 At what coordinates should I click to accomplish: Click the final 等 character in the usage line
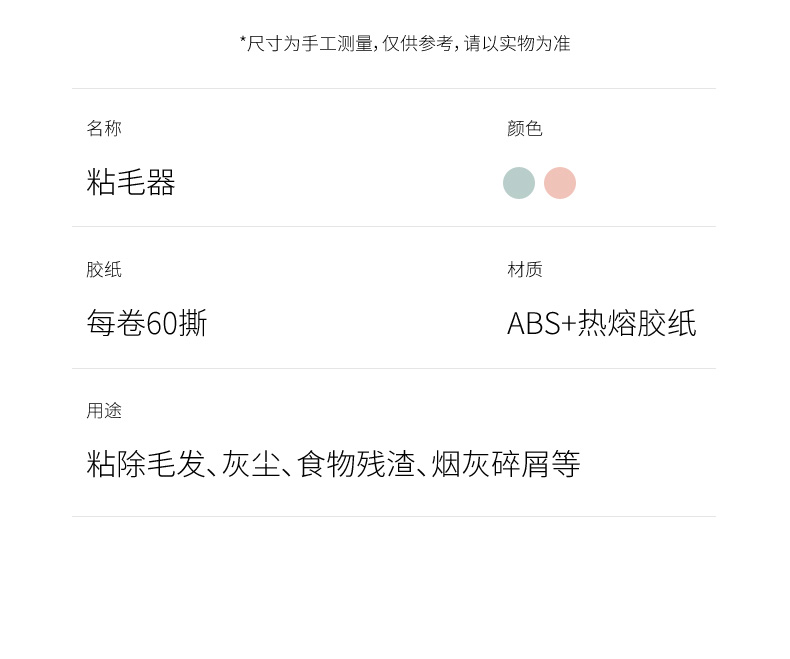point(566,464)
